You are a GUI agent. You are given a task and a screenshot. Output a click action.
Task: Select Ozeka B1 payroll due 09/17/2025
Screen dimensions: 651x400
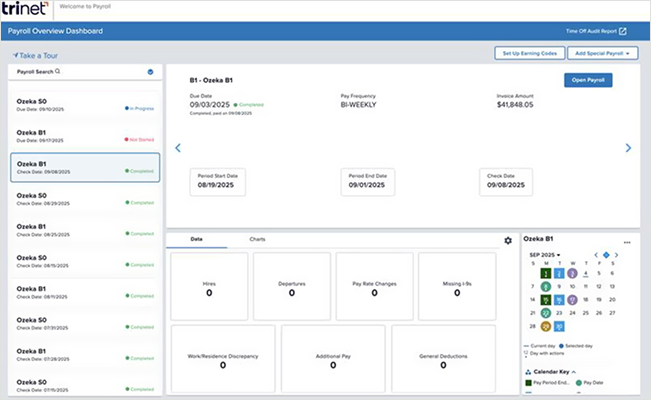85,136
